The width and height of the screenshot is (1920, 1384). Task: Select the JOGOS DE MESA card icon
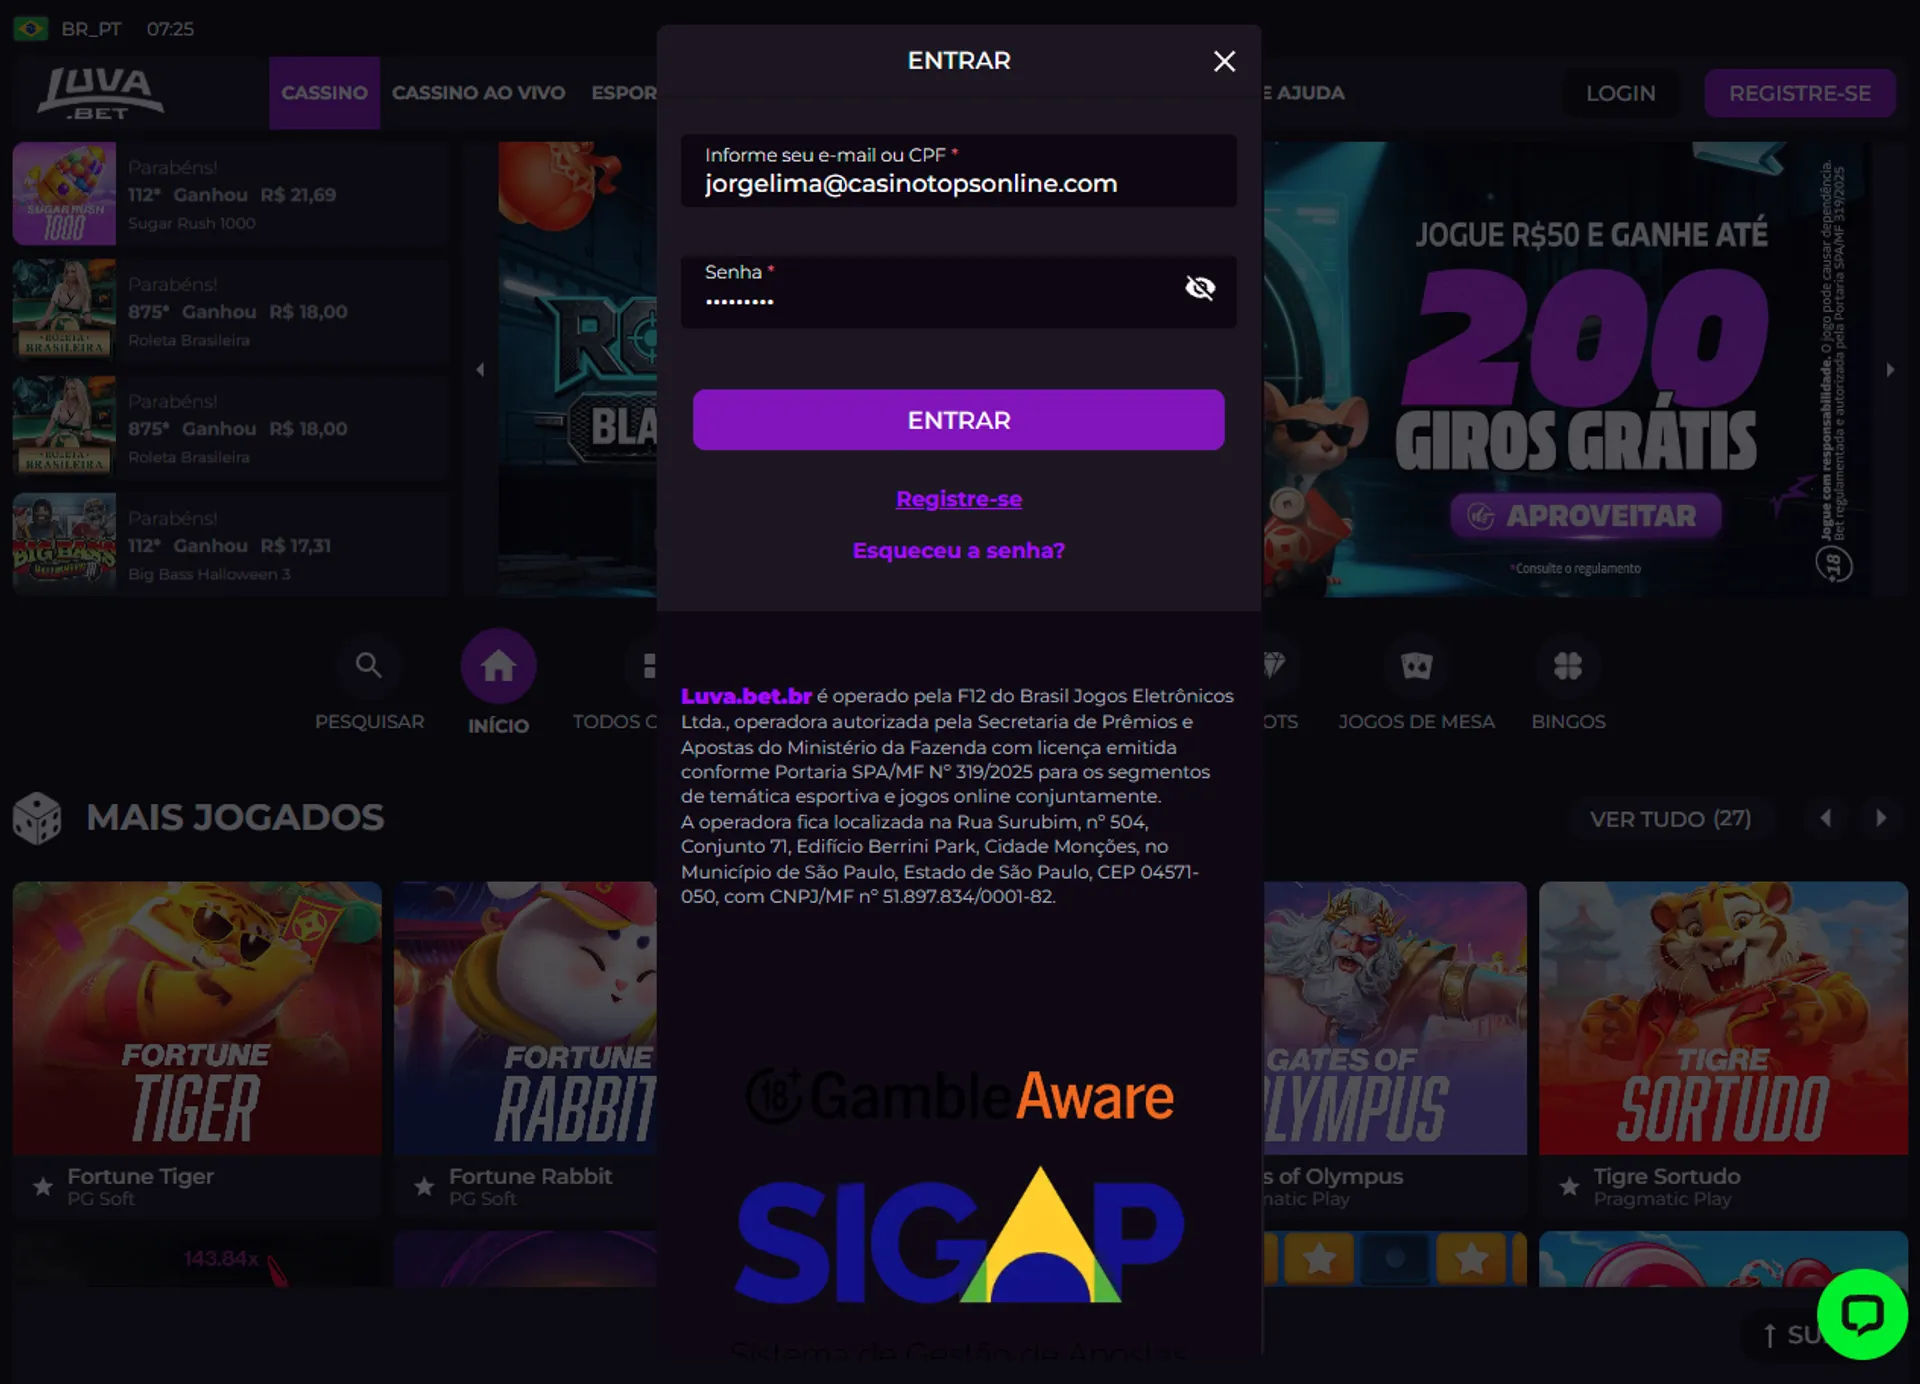click(1416, 663)
